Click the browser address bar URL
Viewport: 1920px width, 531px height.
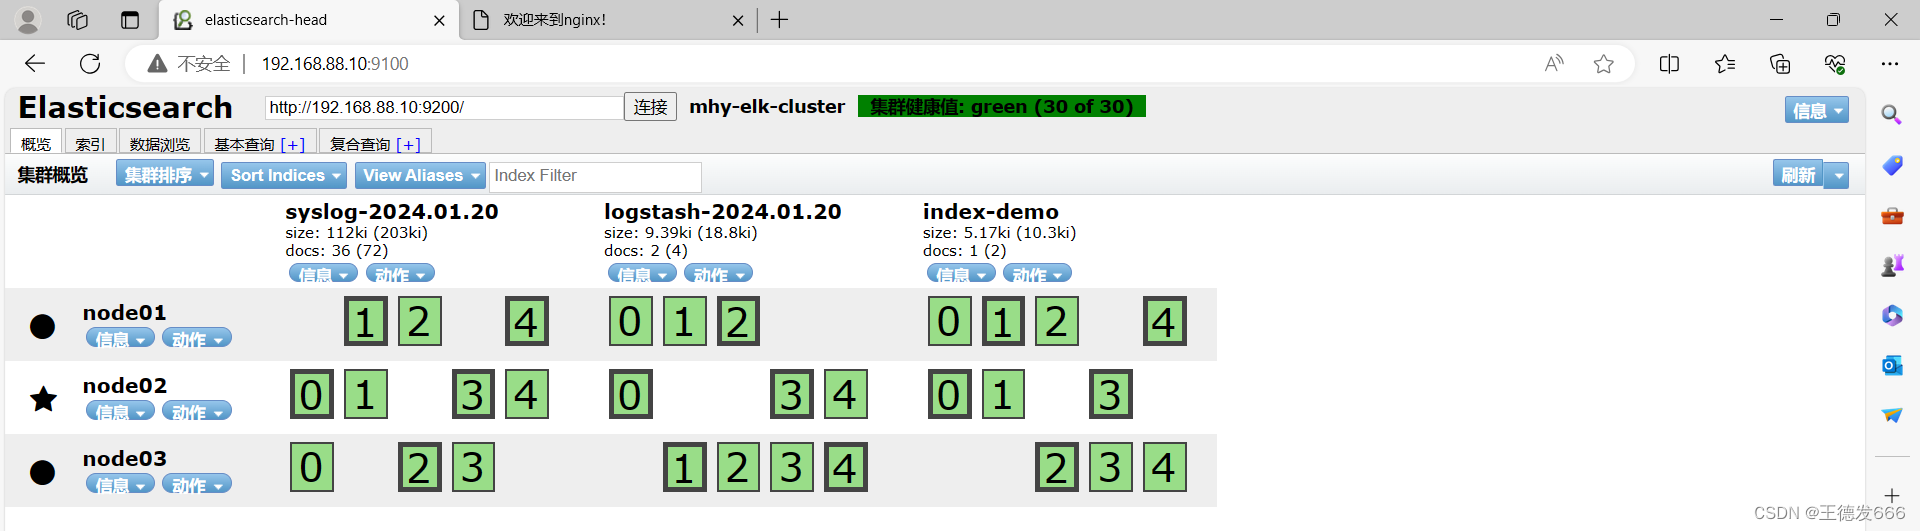tap(335, 64)
